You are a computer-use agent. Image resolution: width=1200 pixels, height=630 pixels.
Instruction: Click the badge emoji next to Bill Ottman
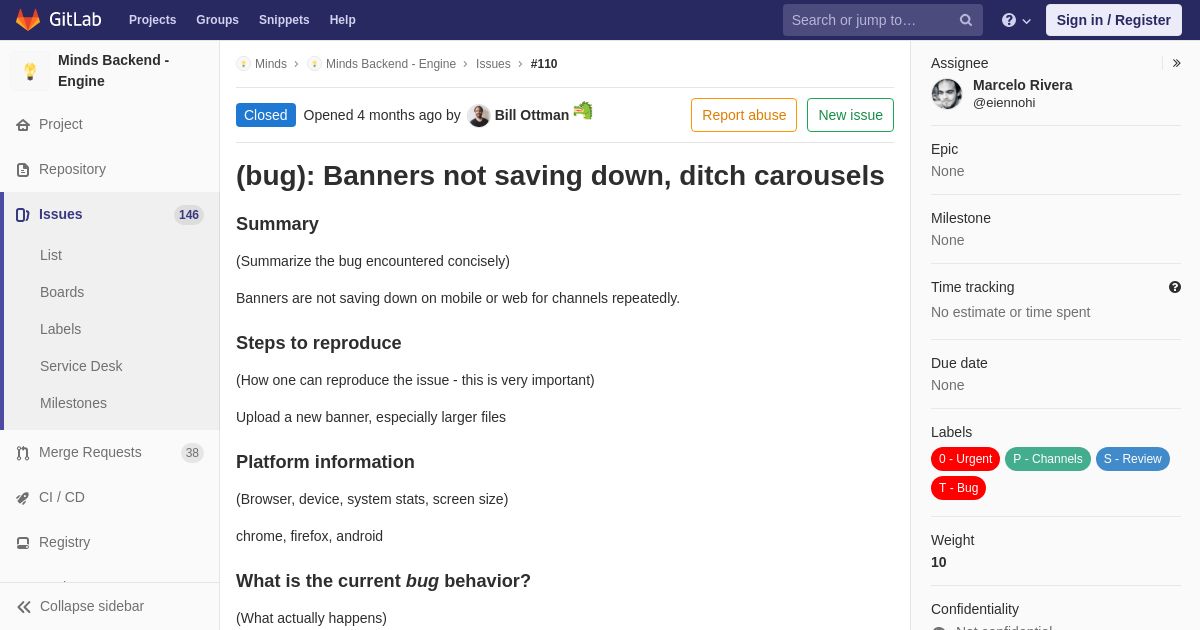click(583, 110)
